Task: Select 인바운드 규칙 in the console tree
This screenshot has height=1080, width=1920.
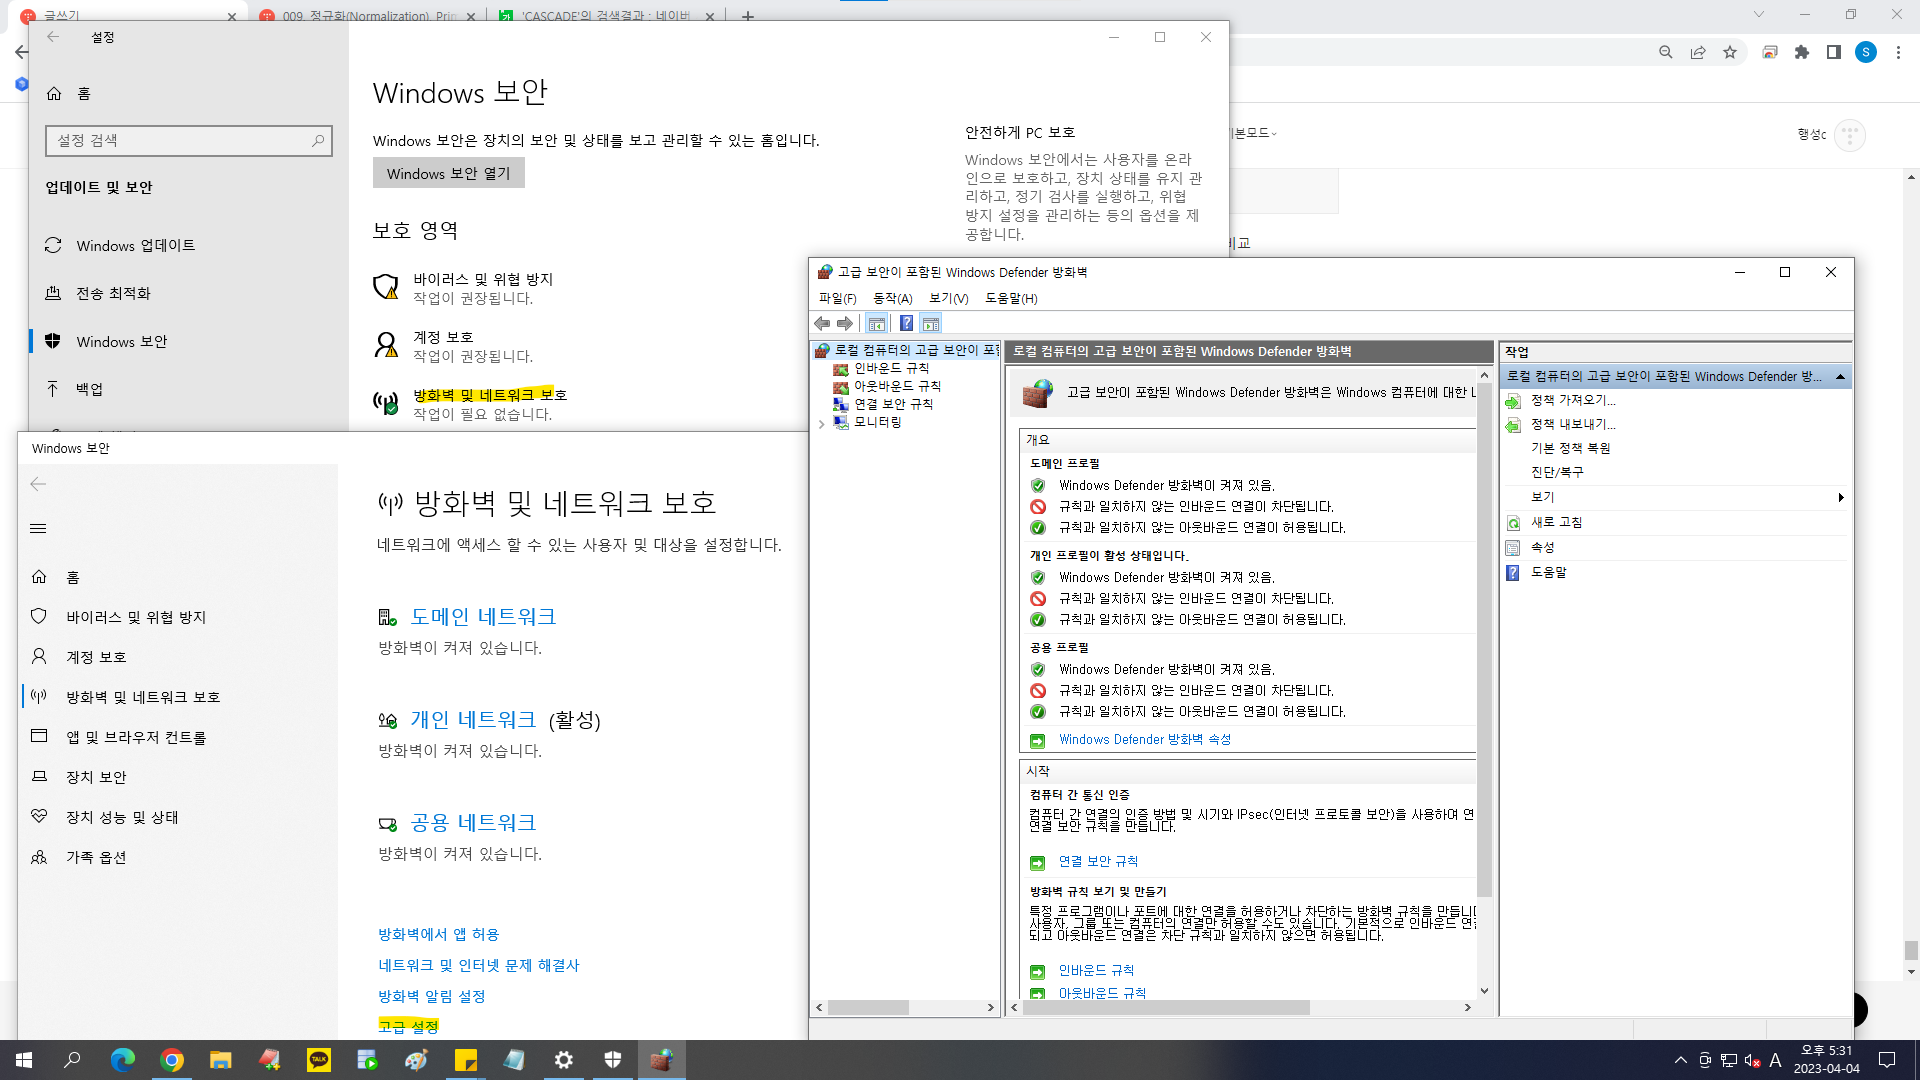Action: [891, 368]
